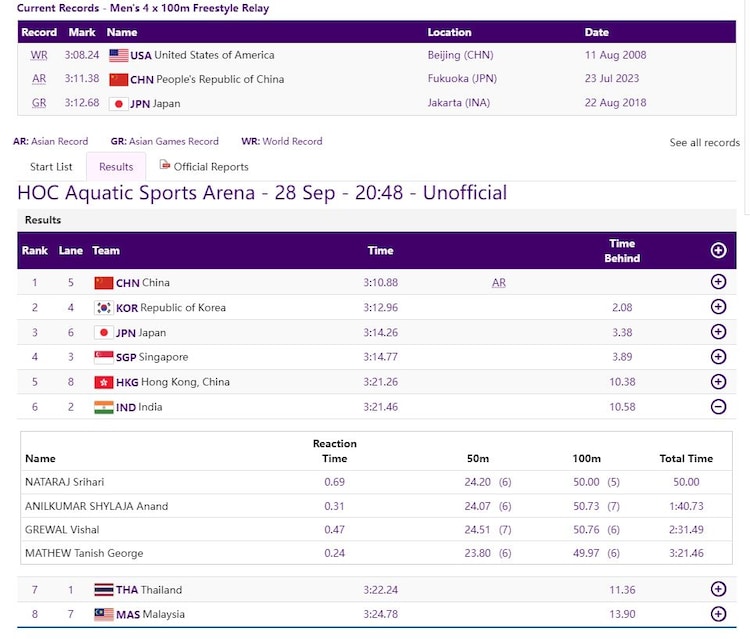Collapse India team details

(718, 407)
